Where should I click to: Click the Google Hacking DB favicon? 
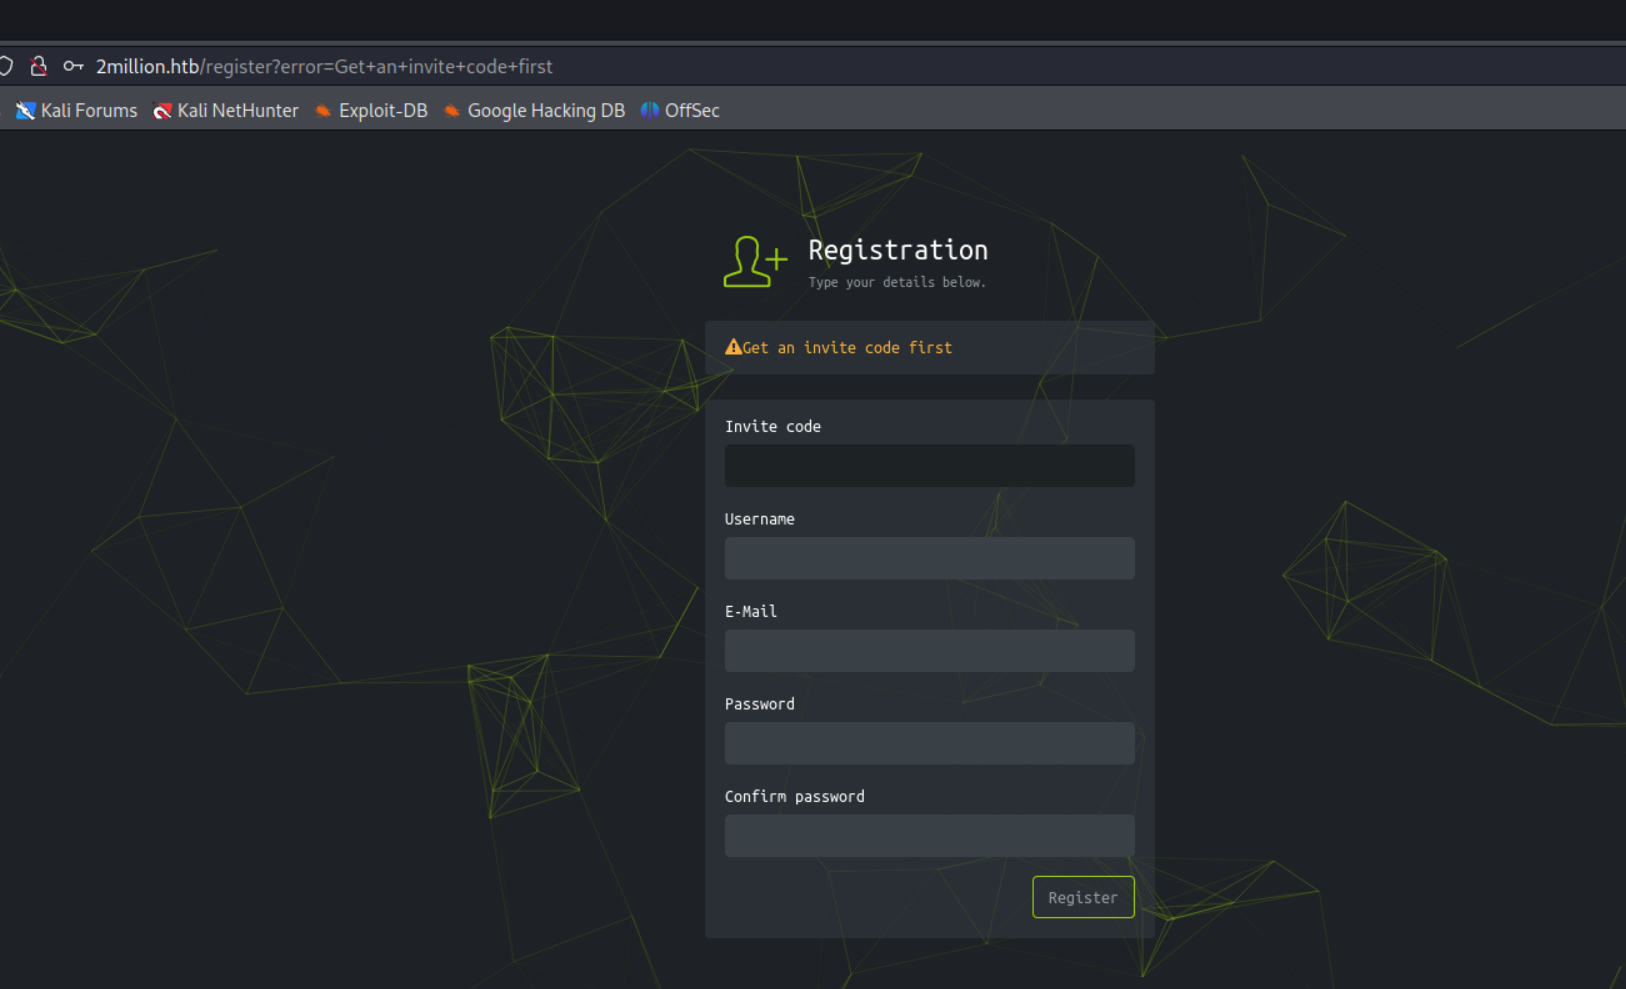coord(452,111)
